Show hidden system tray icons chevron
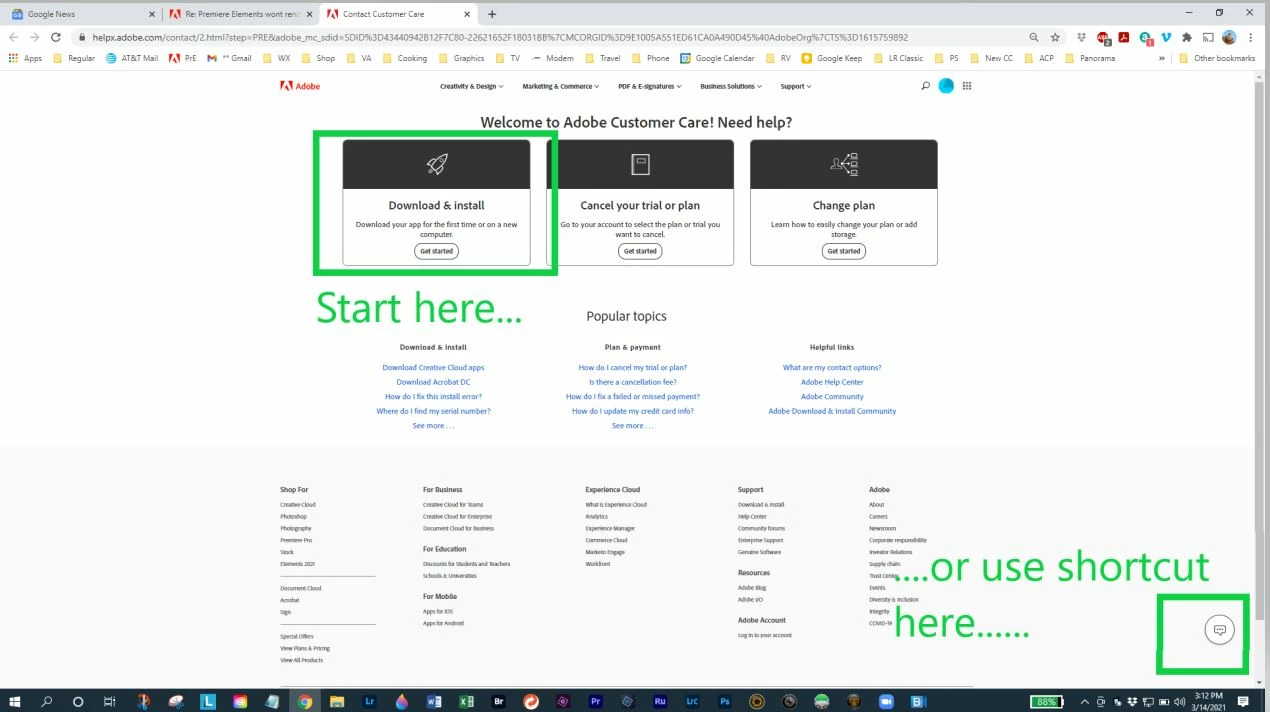Screen dimensions: 1270x712 (x=1084, y=702)
